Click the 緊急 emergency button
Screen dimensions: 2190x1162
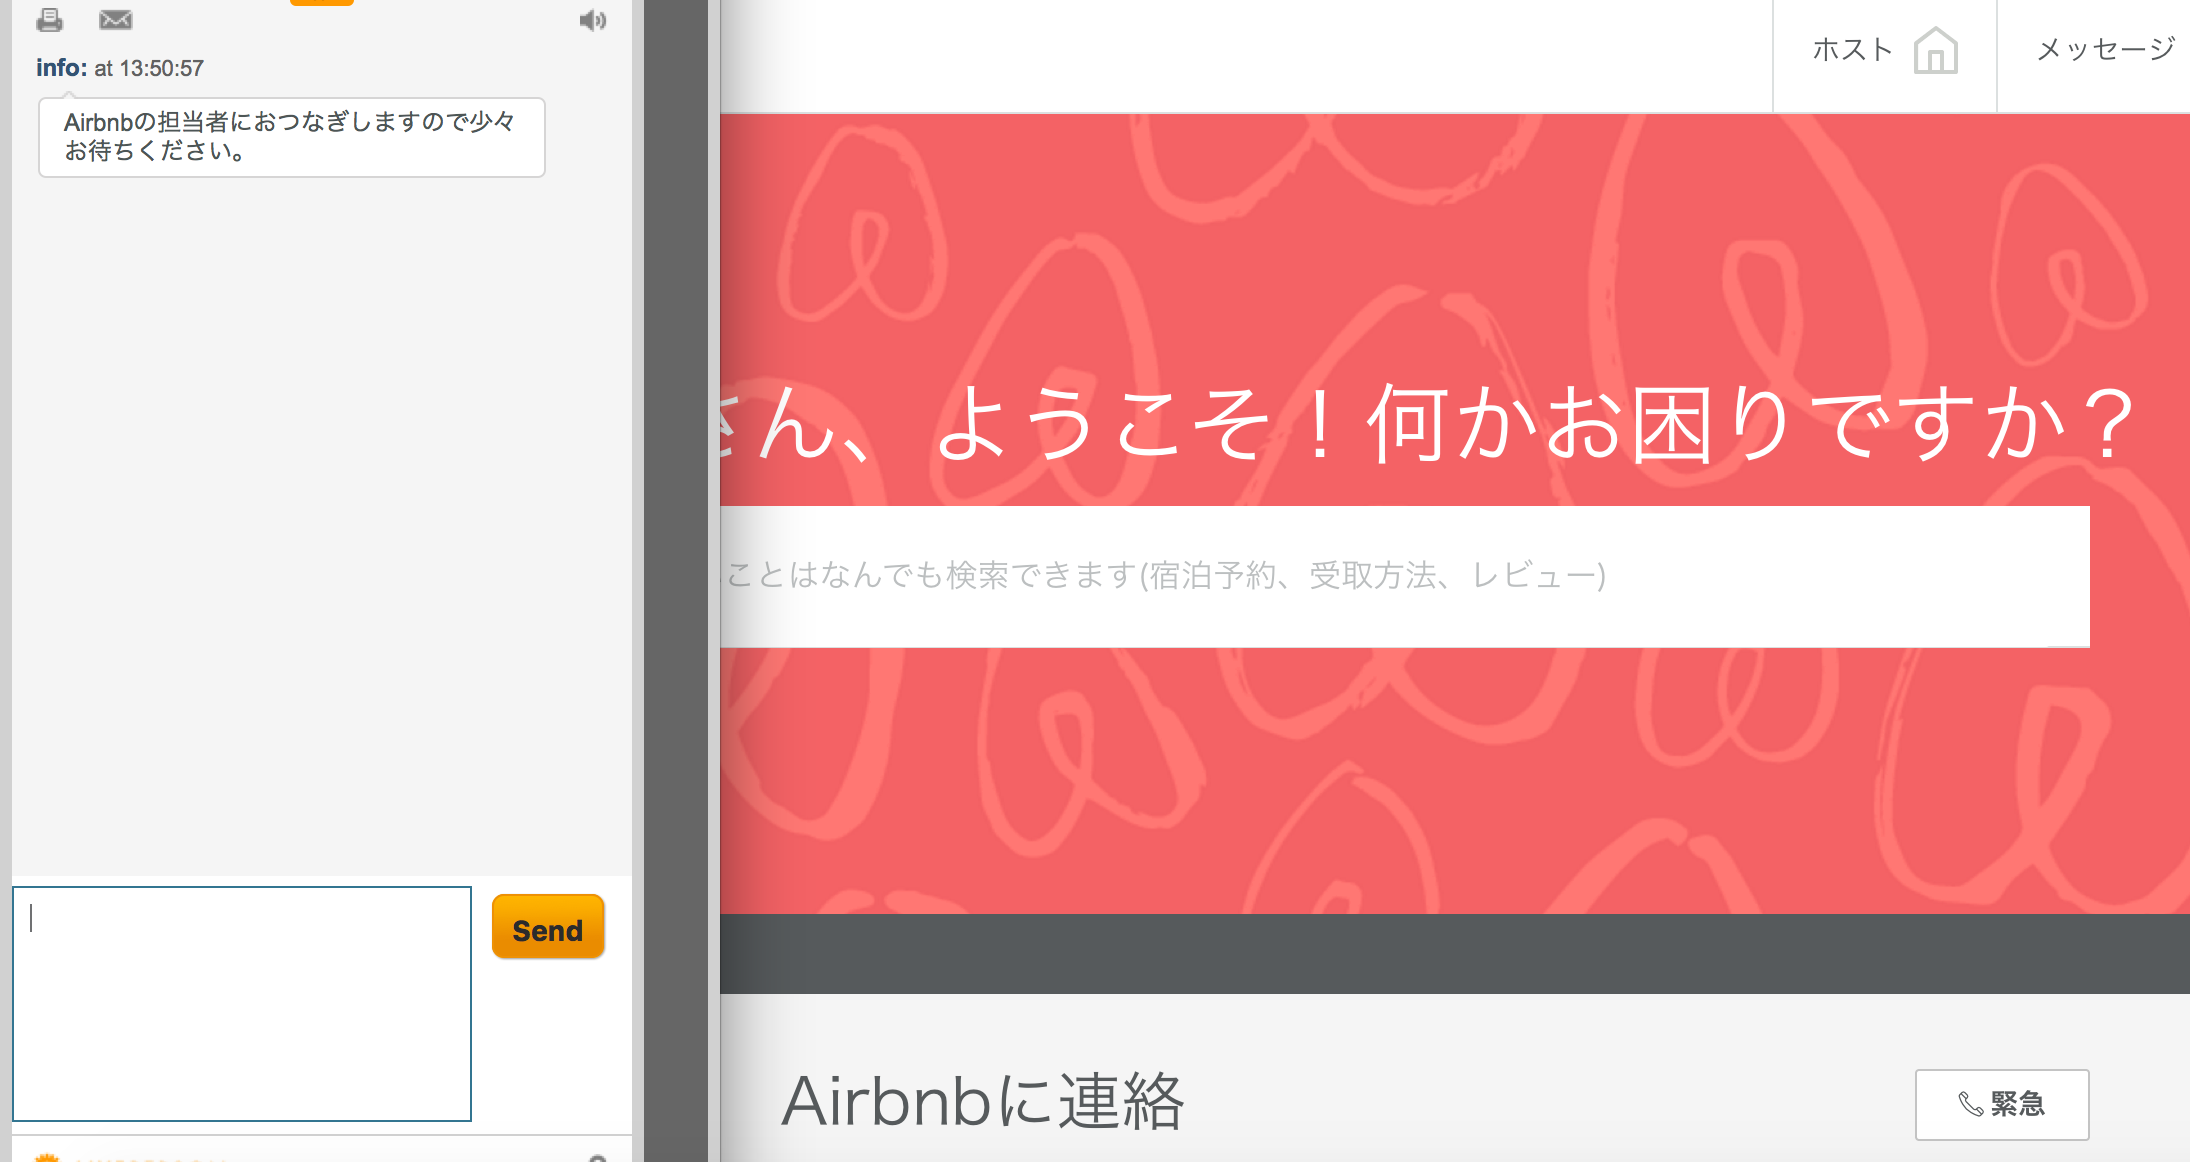coord(2002,1104)
